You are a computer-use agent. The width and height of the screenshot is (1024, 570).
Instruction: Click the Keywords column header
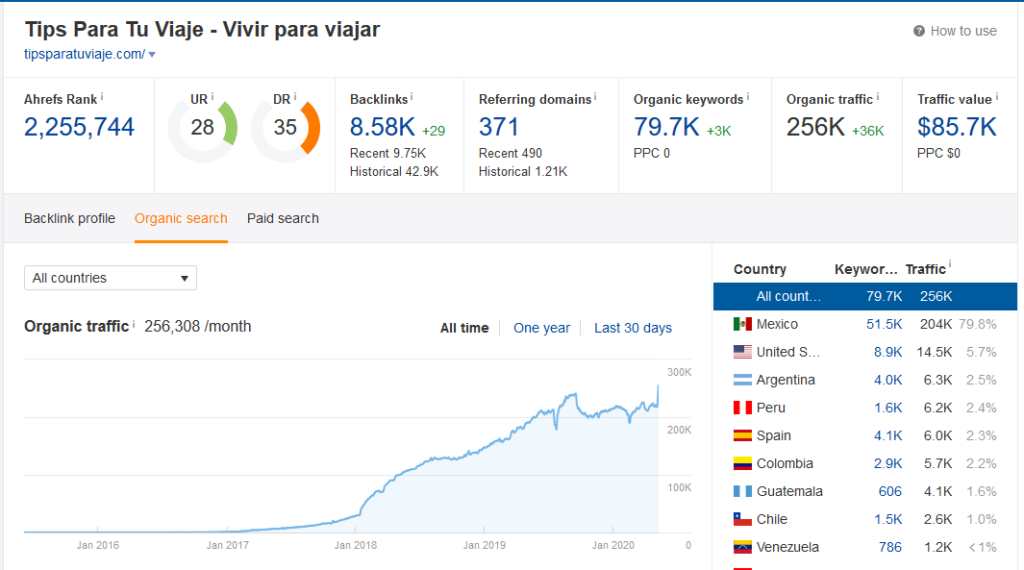point(866,269)
